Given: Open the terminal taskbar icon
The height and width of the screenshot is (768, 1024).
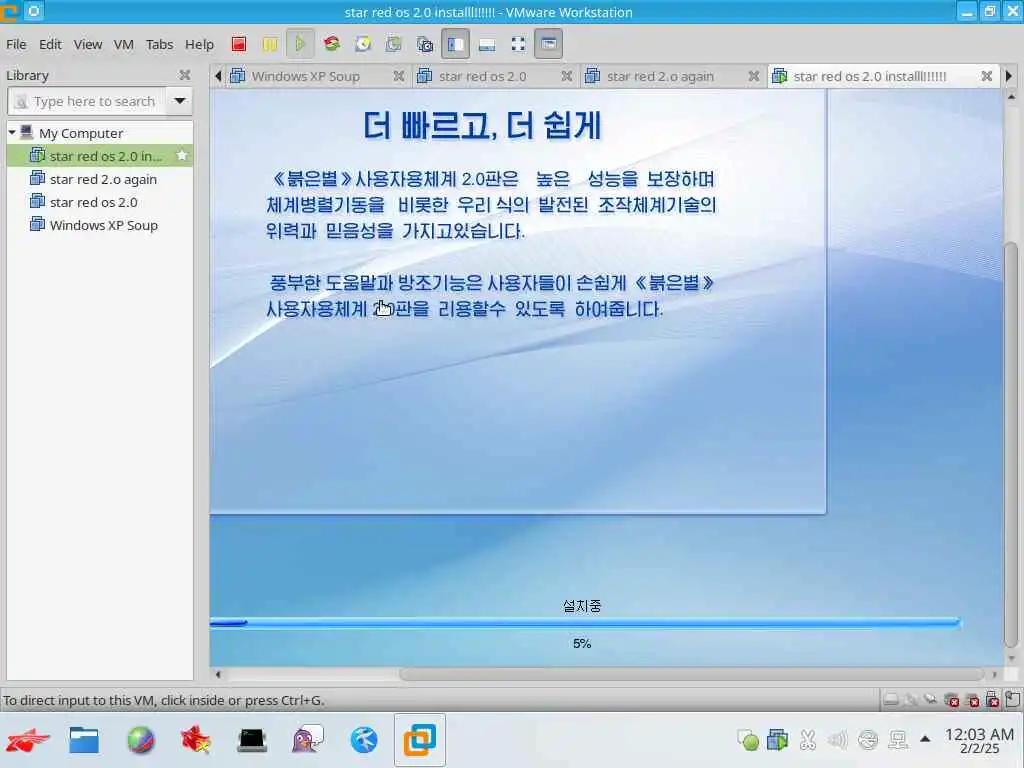Looking at the screenshot, I should pyautogui.click(x=252, y=740).
